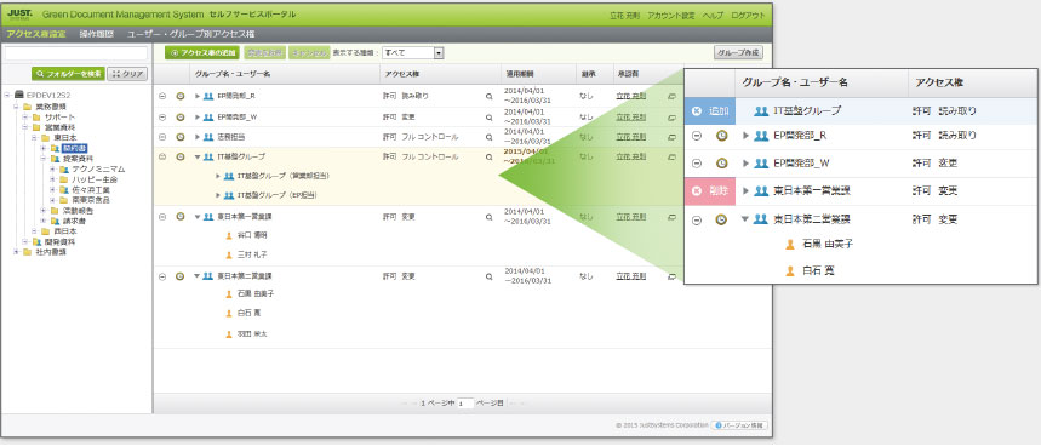This screenshot has width=1041, height=445.
Task: Click the アクセス権の追加 button
Action: tap(199, 52)
